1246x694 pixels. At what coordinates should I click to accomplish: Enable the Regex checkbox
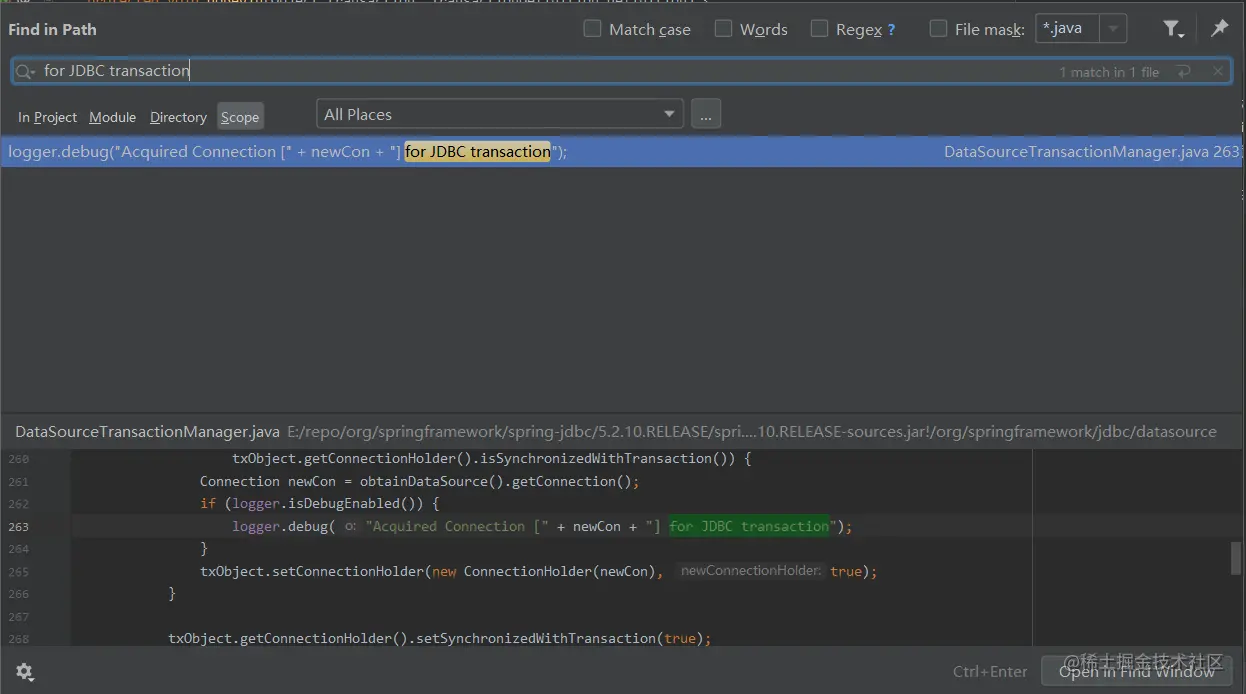(819, 29)
